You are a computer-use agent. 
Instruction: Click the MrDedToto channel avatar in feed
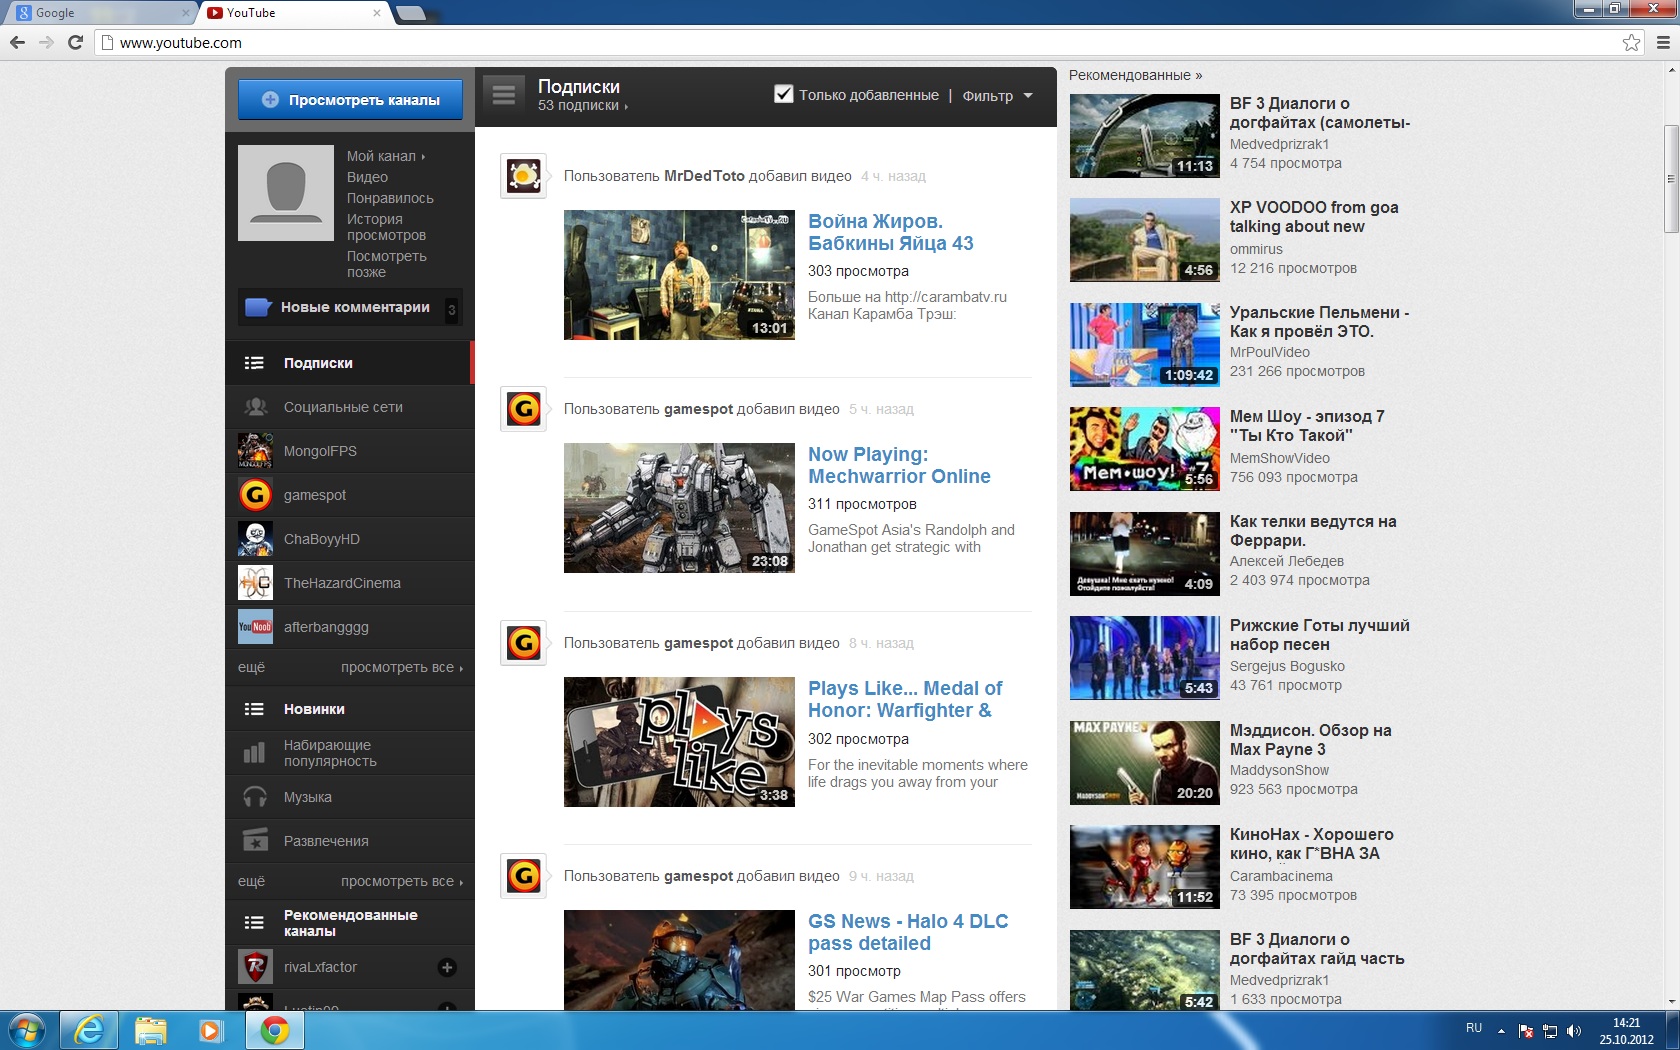523,177
